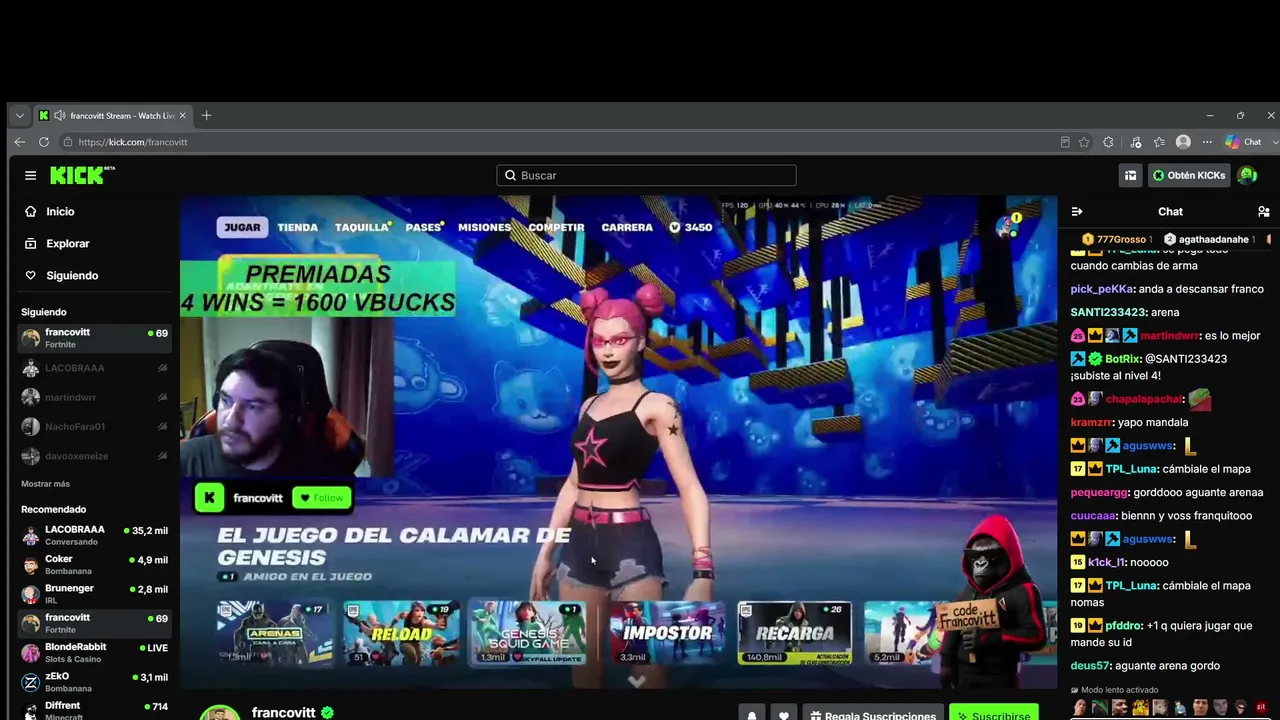Click the heart follow button
Viewport: 1280px width, 720px height.
coord(784,715)
